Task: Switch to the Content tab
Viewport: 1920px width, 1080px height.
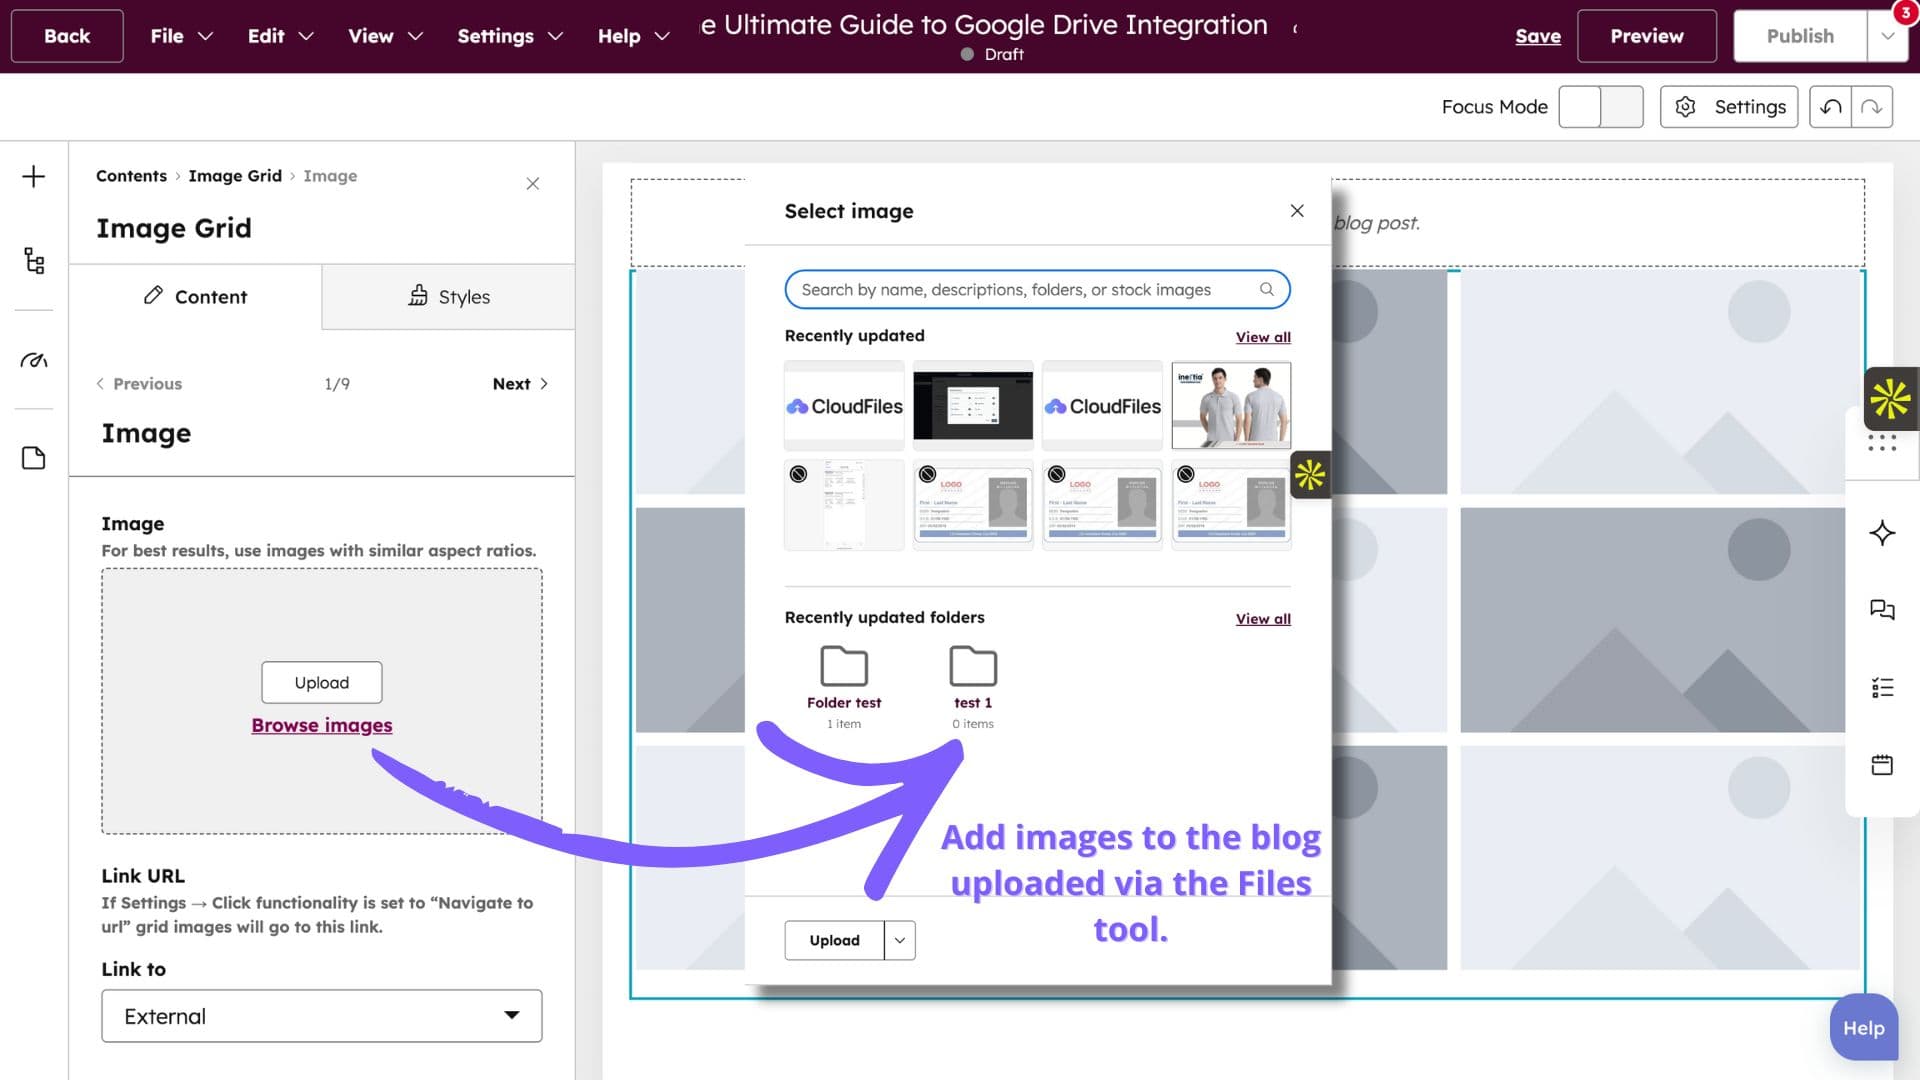Action: pos(196,296)
